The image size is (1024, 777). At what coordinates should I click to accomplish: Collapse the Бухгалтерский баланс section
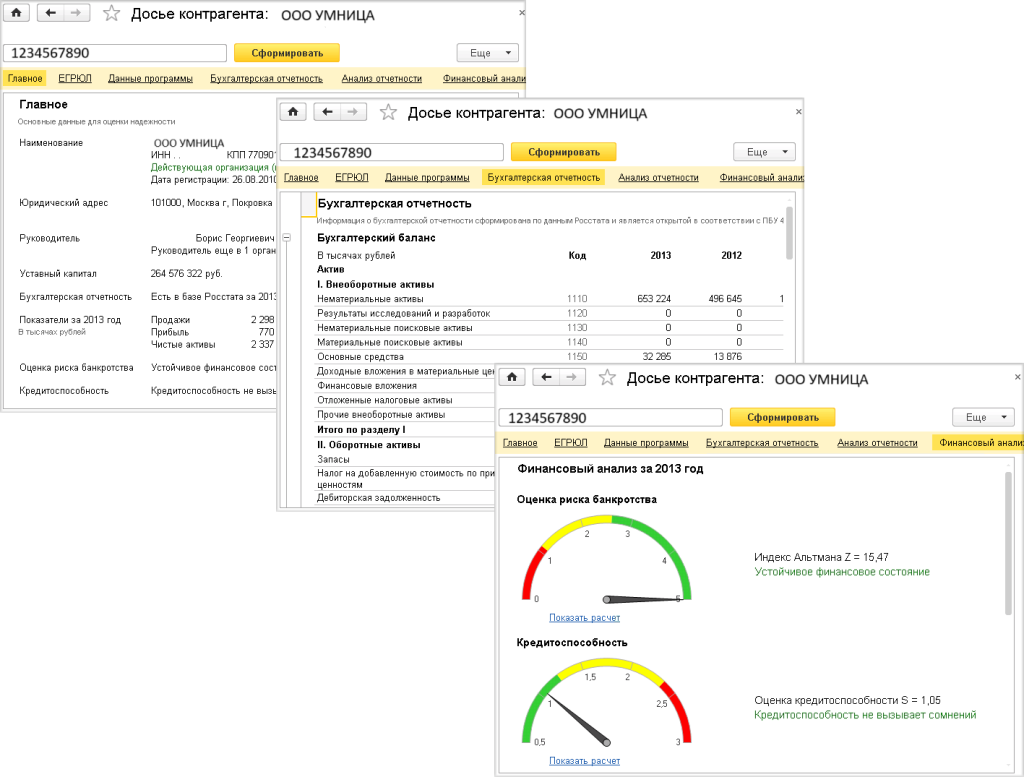point(287,238)
